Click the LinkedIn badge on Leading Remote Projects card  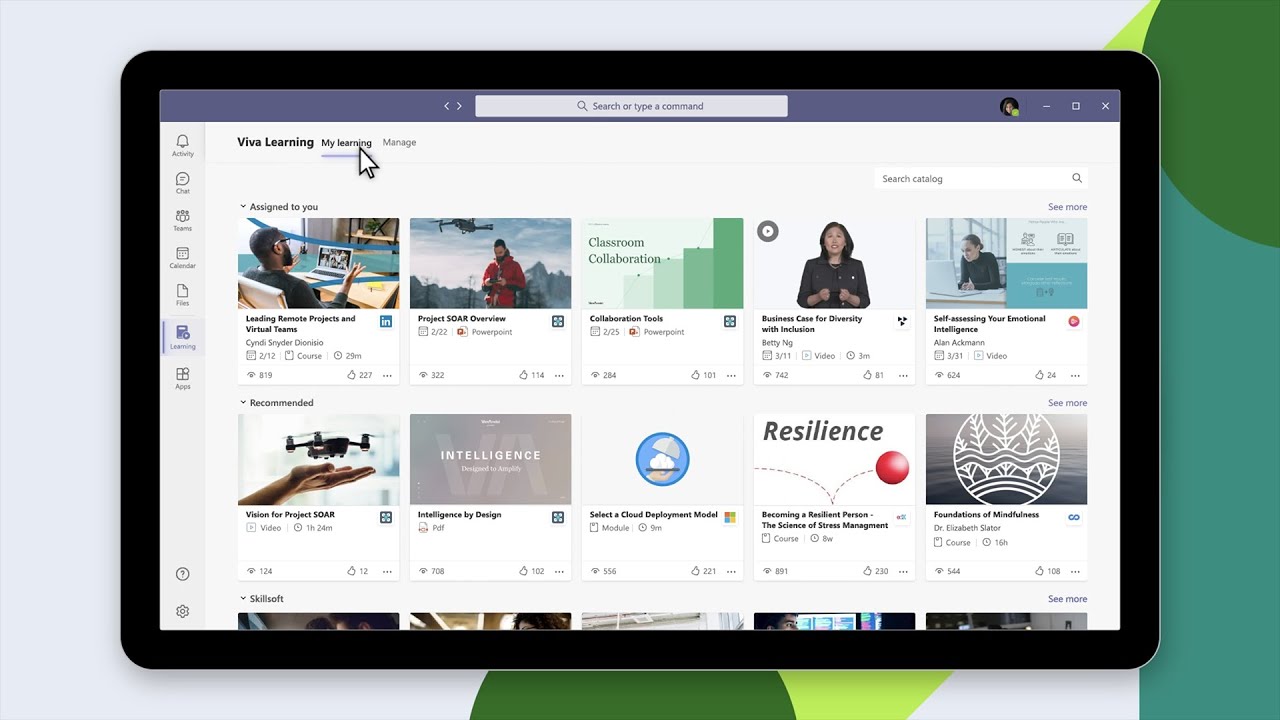click(x=386, y=321)
